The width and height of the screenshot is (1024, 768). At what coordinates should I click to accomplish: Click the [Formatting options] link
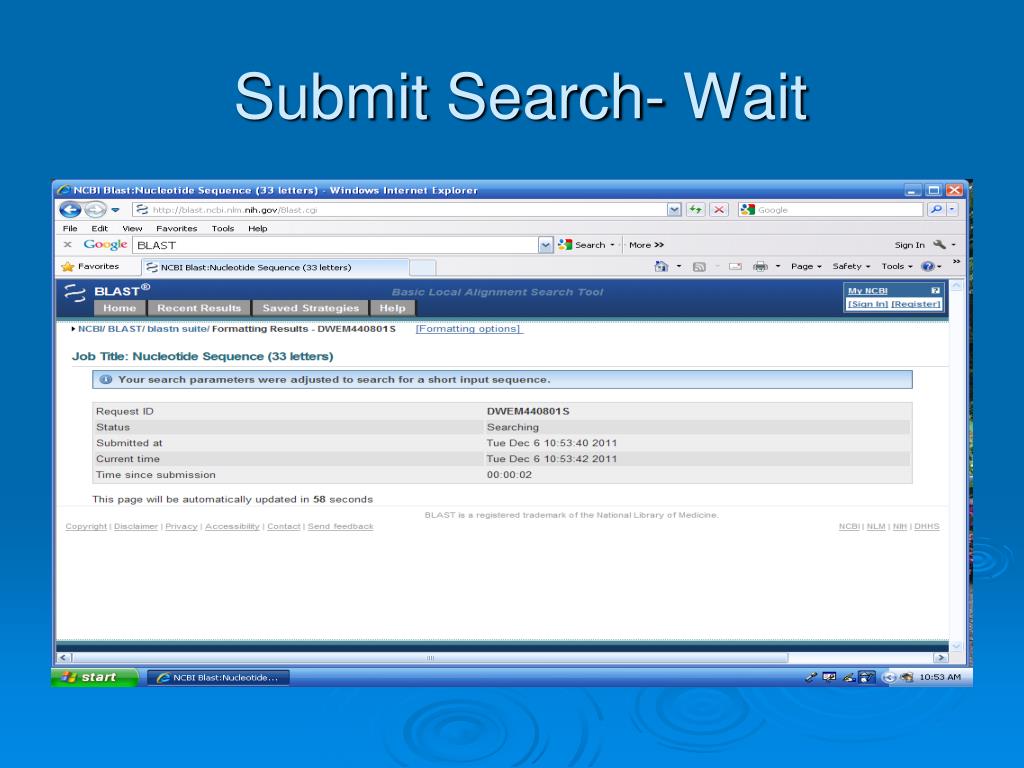[469, 329]
